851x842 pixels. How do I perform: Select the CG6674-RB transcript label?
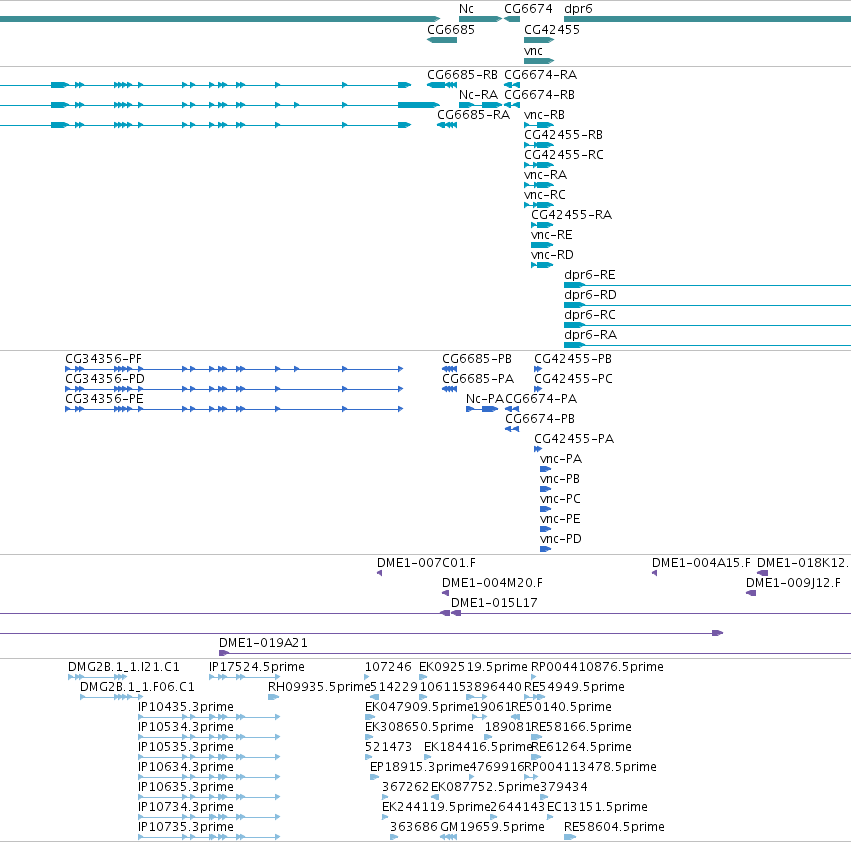tap(539, 94)
